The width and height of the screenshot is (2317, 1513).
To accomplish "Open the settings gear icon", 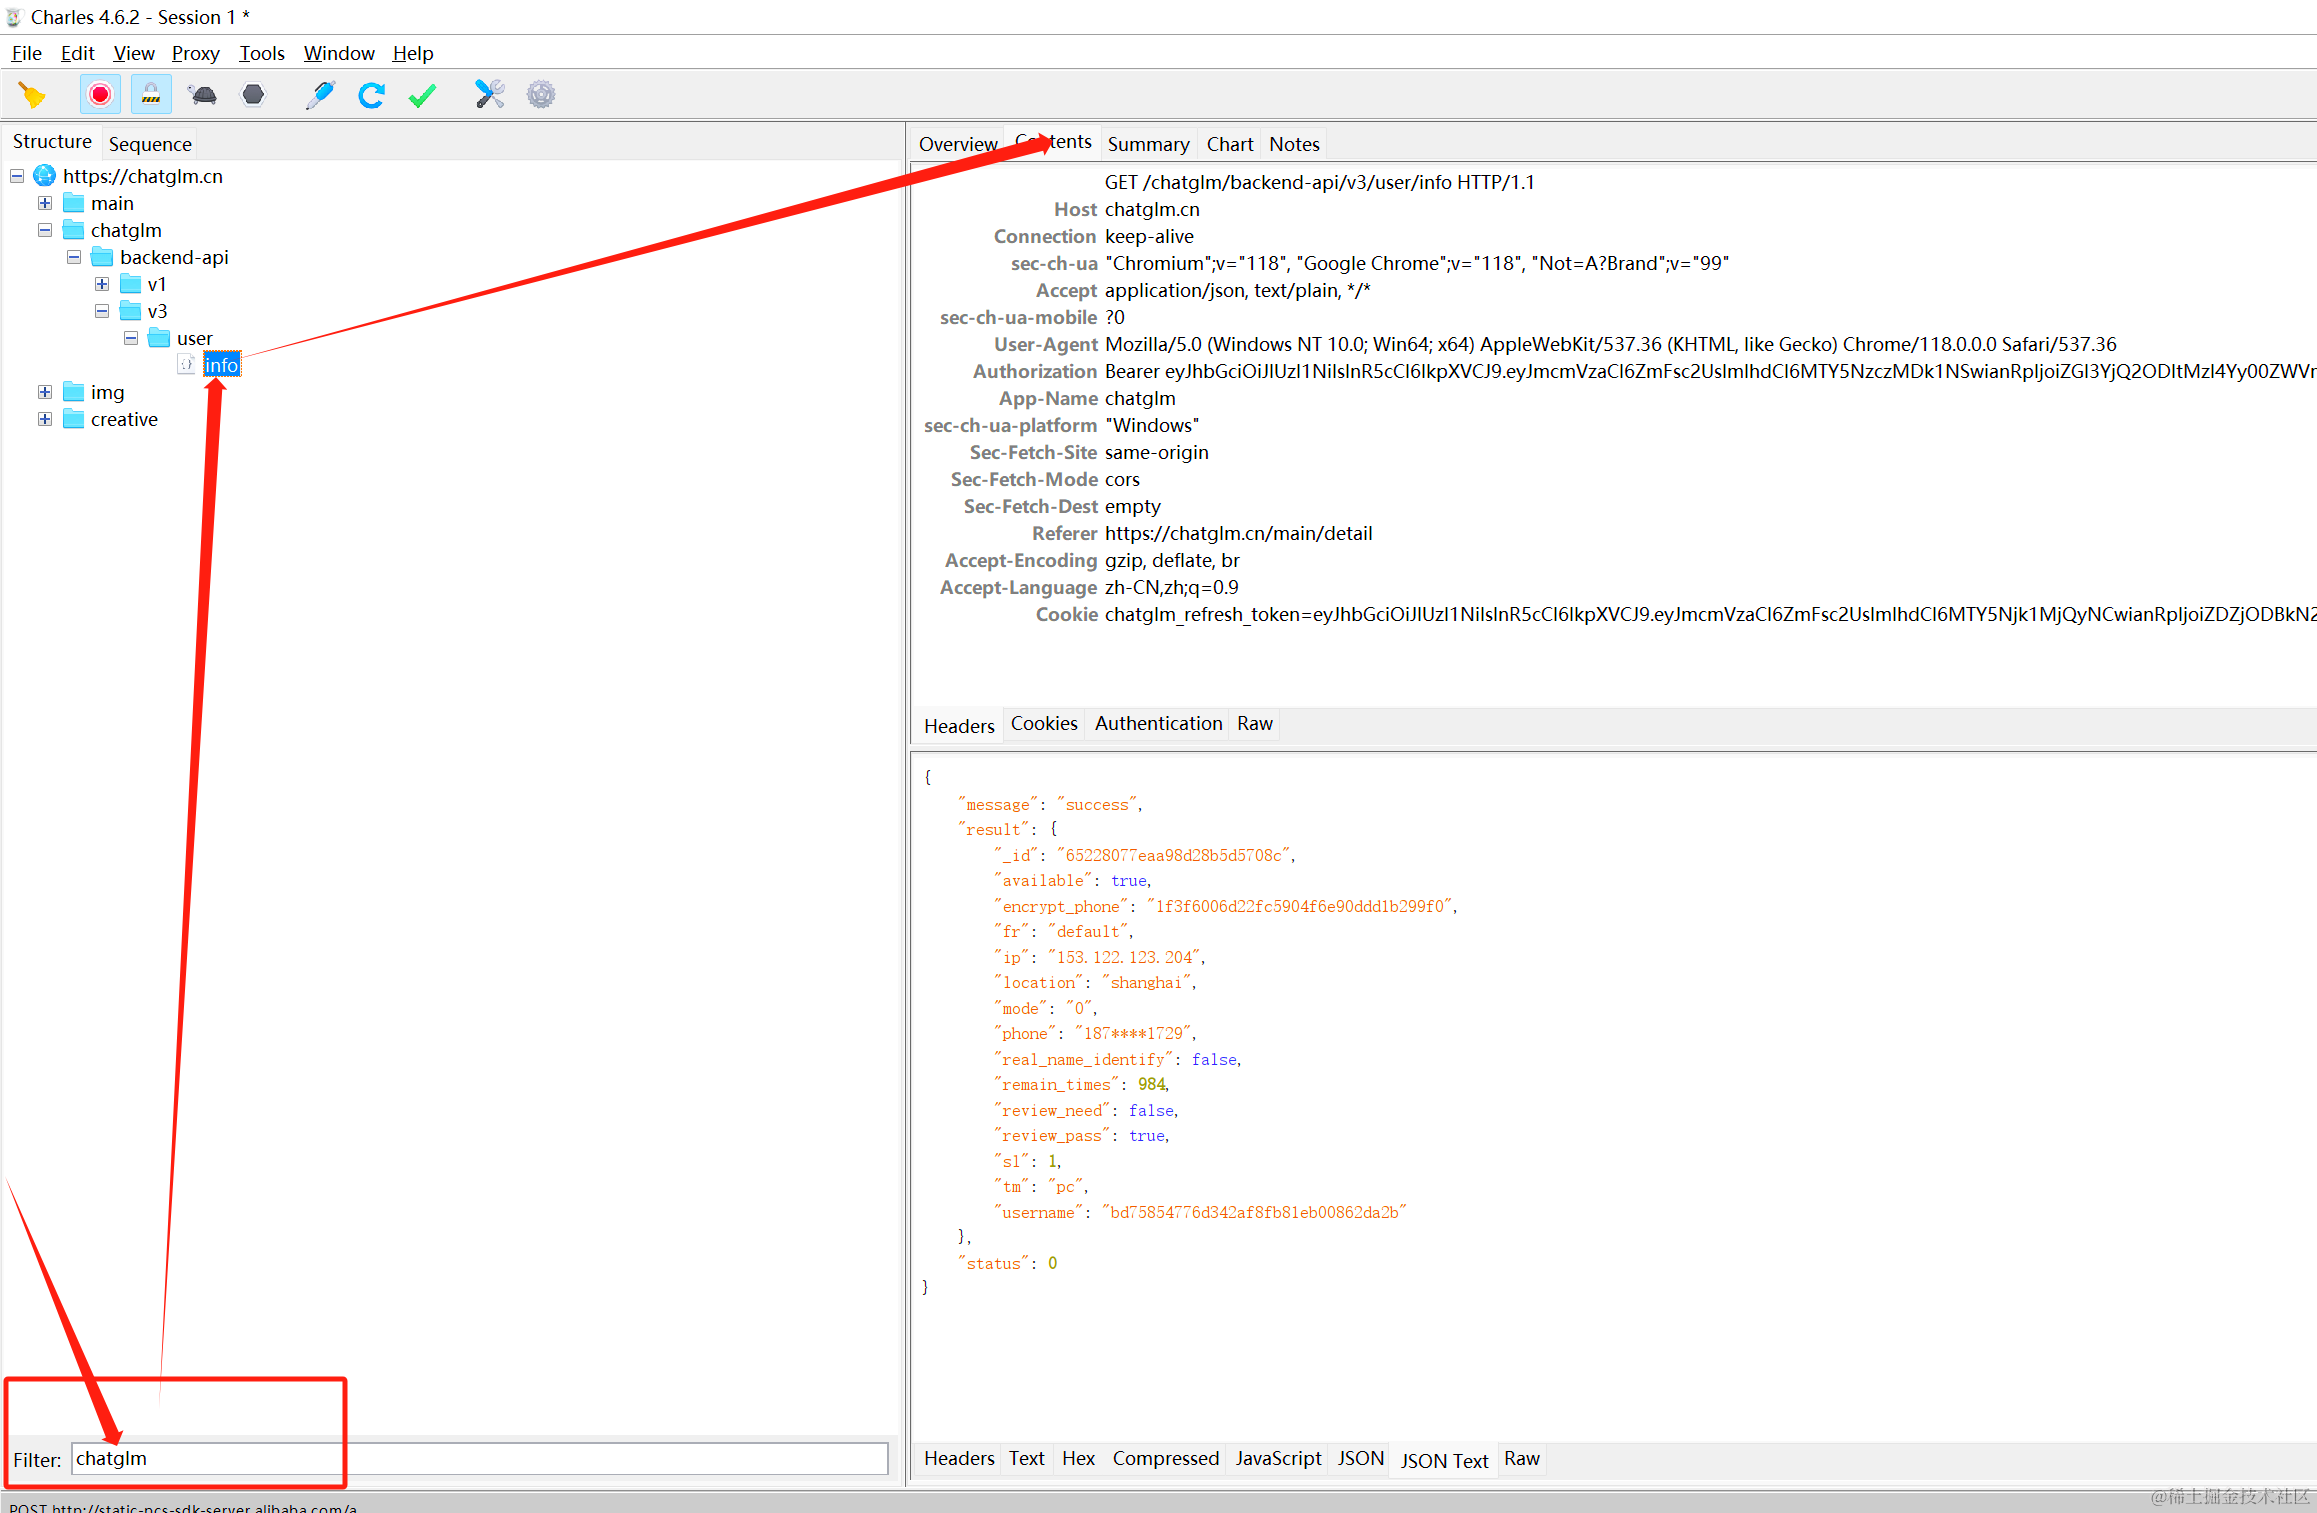I will (541, 95).
